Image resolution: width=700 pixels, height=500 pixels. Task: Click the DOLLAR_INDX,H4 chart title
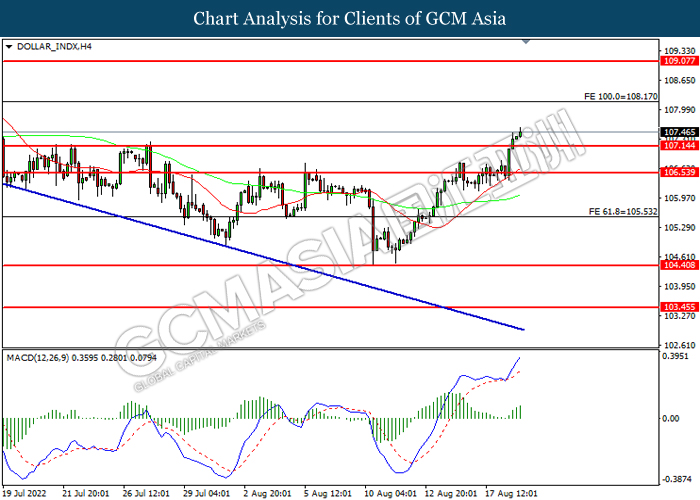point(54,46)
